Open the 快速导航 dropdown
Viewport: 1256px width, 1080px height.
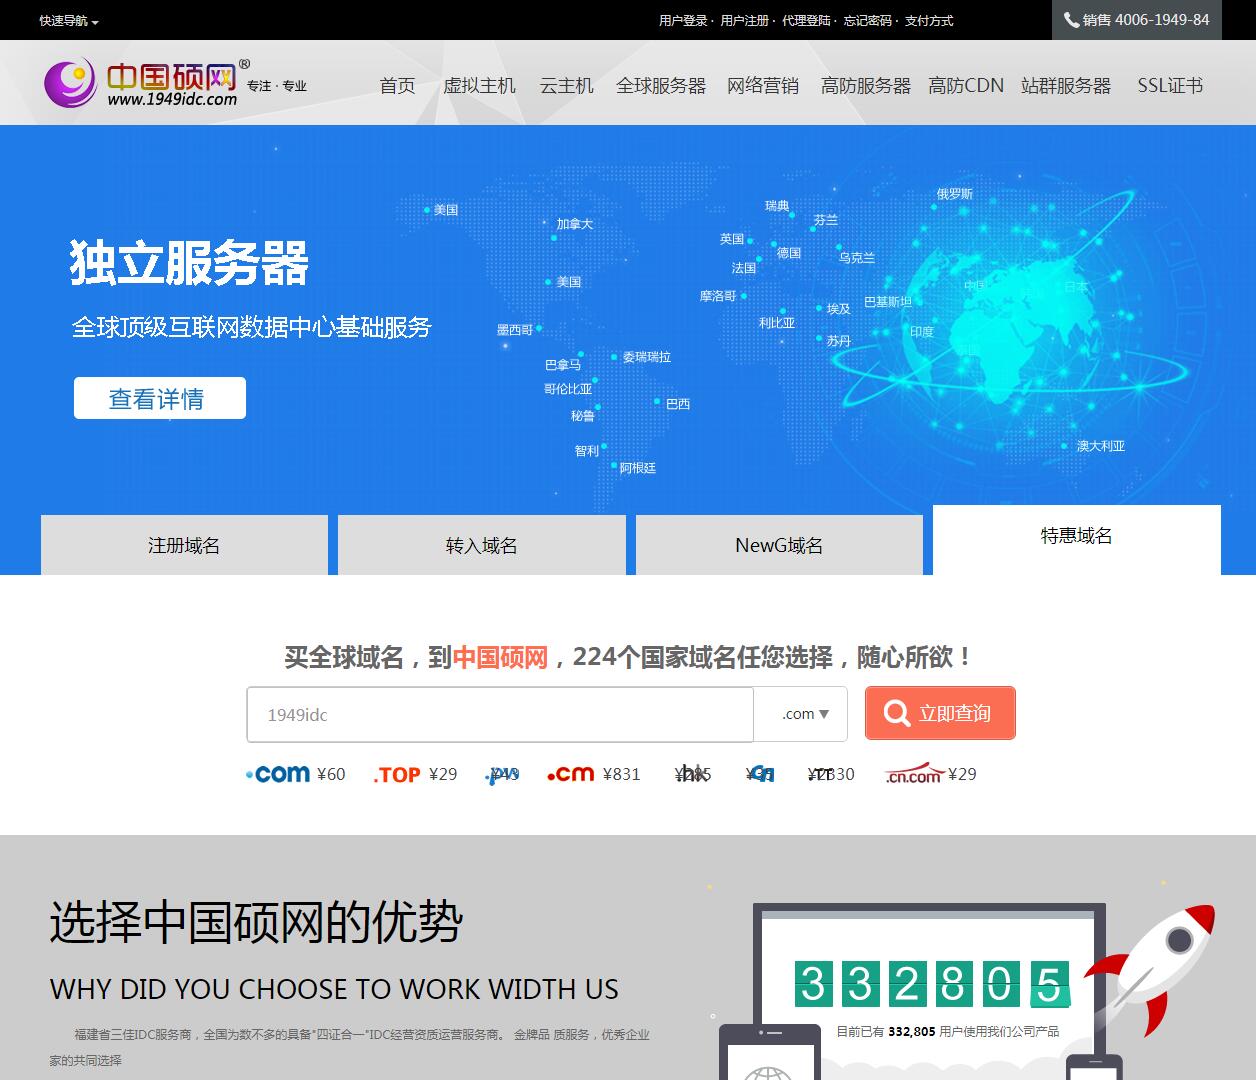coord(69,20)
